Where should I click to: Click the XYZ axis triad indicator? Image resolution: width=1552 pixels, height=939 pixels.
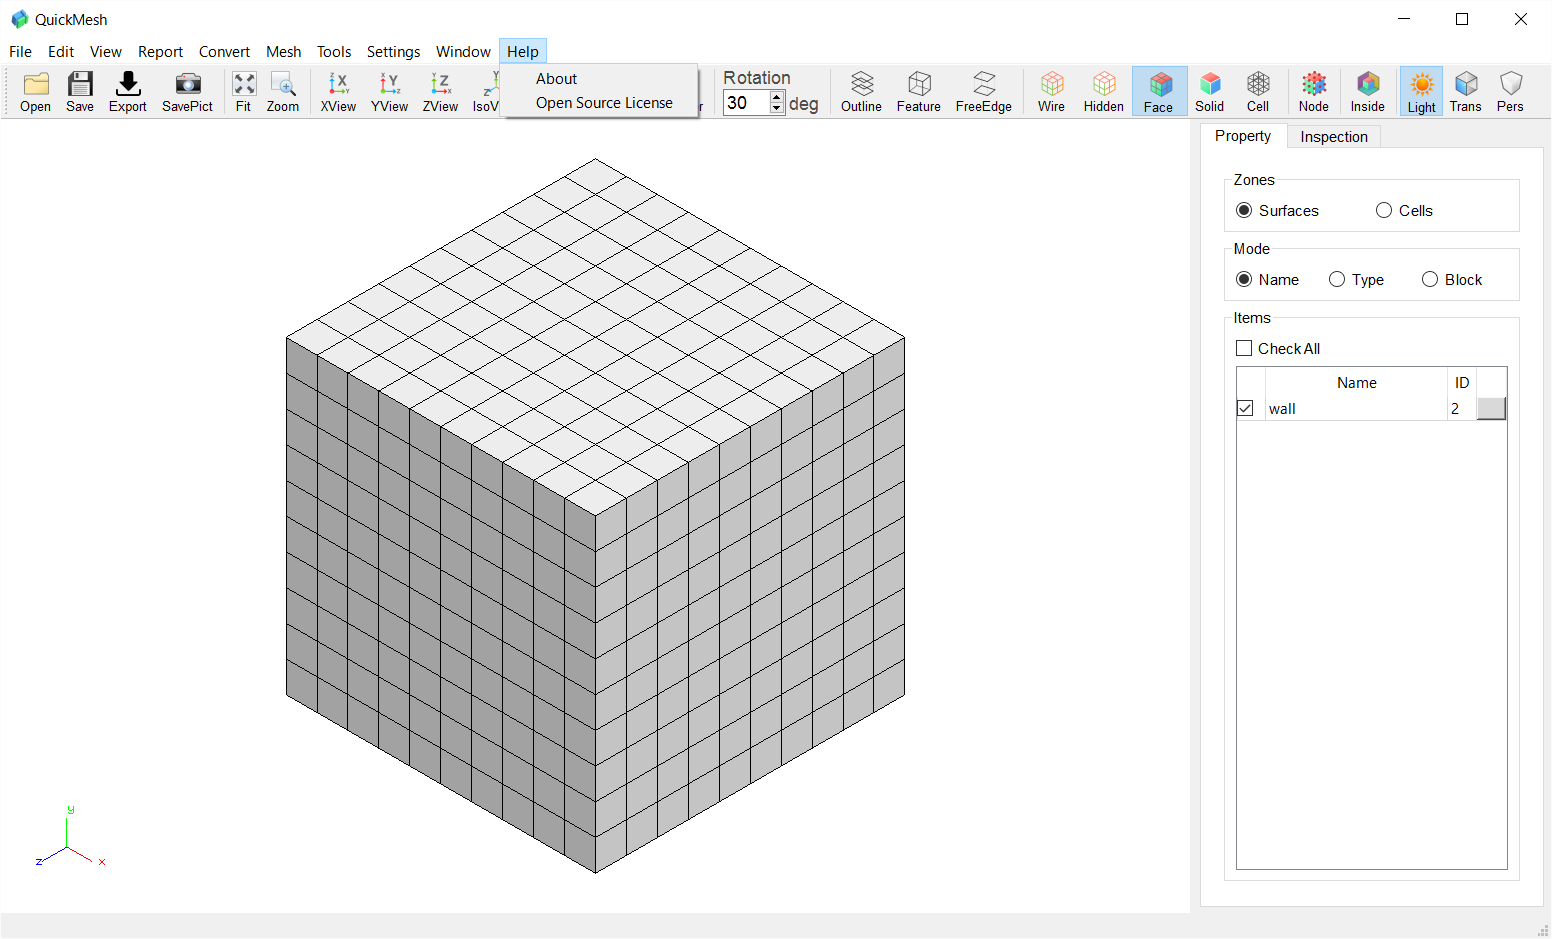click(x=69, y=838)
